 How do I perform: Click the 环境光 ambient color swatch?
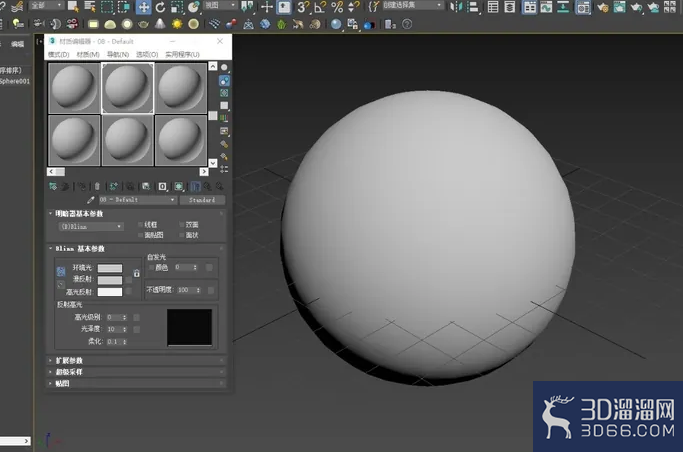click(110, 268)
